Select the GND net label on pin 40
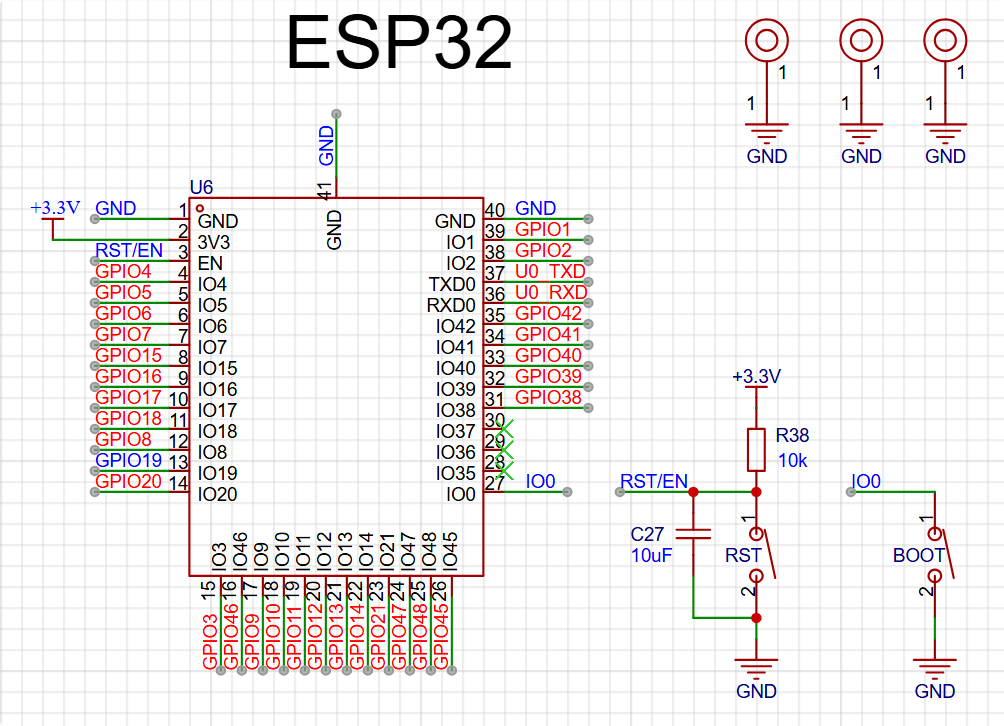The height and width of the screenshot is (726, 1004). coord(535,209)
